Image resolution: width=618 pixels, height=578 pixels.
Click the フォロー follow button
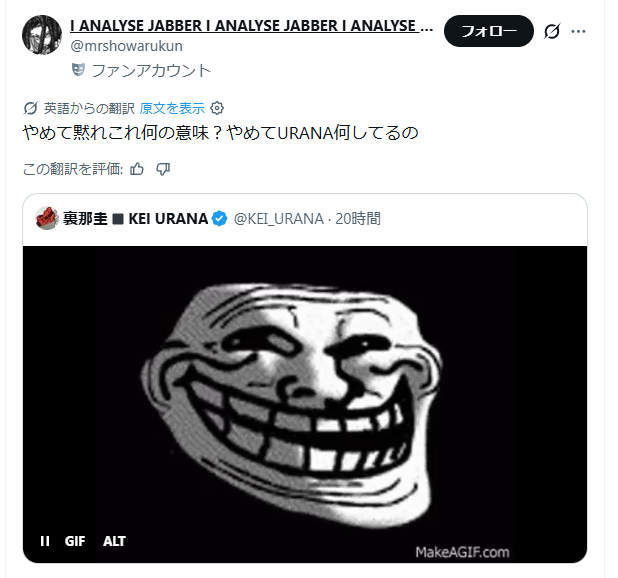point(489,31)
